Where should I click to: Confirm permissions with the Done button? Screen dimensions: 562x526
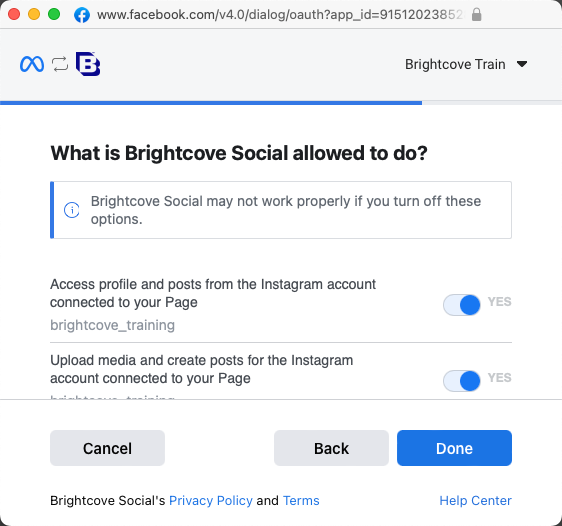pos(454,448)
